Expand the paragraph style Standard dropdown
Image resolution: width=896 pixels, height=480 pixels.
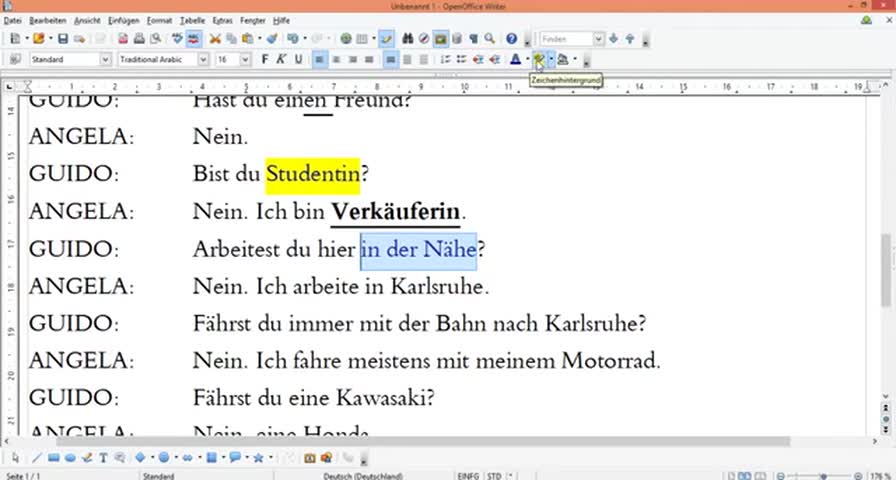(106, 59)
